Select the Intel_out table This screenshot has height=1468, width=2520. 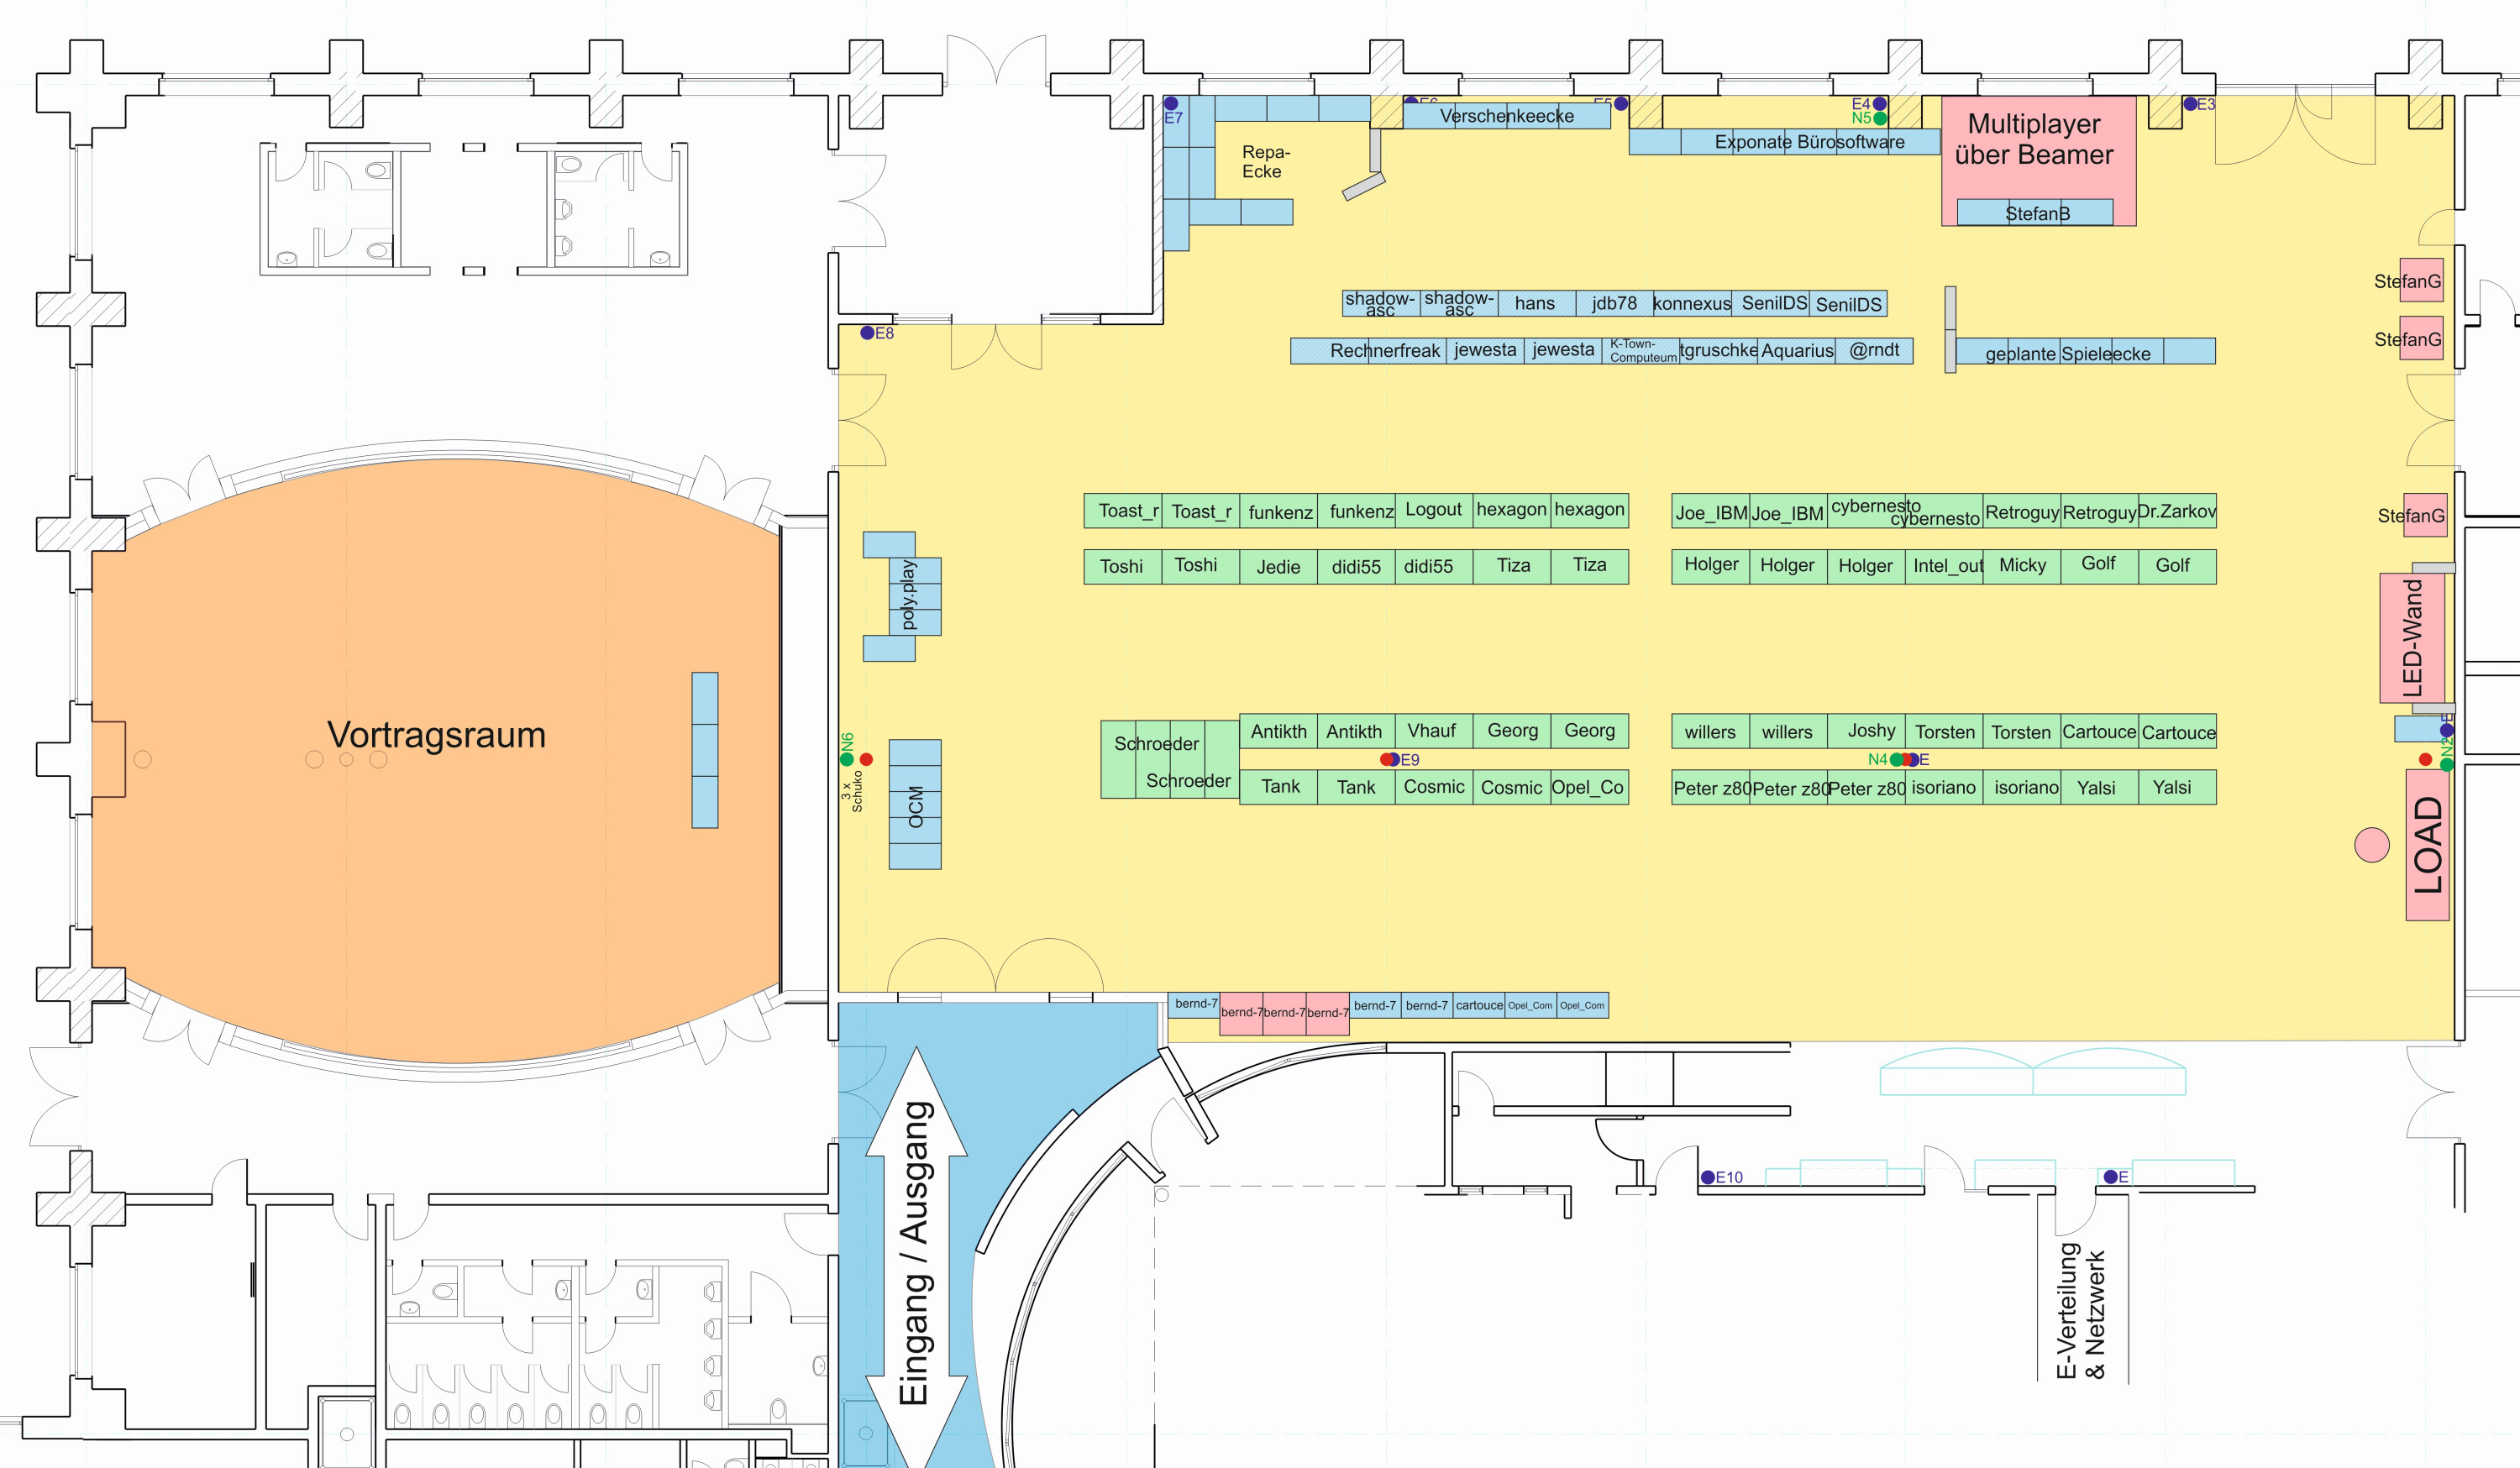tap(1945, 566)
